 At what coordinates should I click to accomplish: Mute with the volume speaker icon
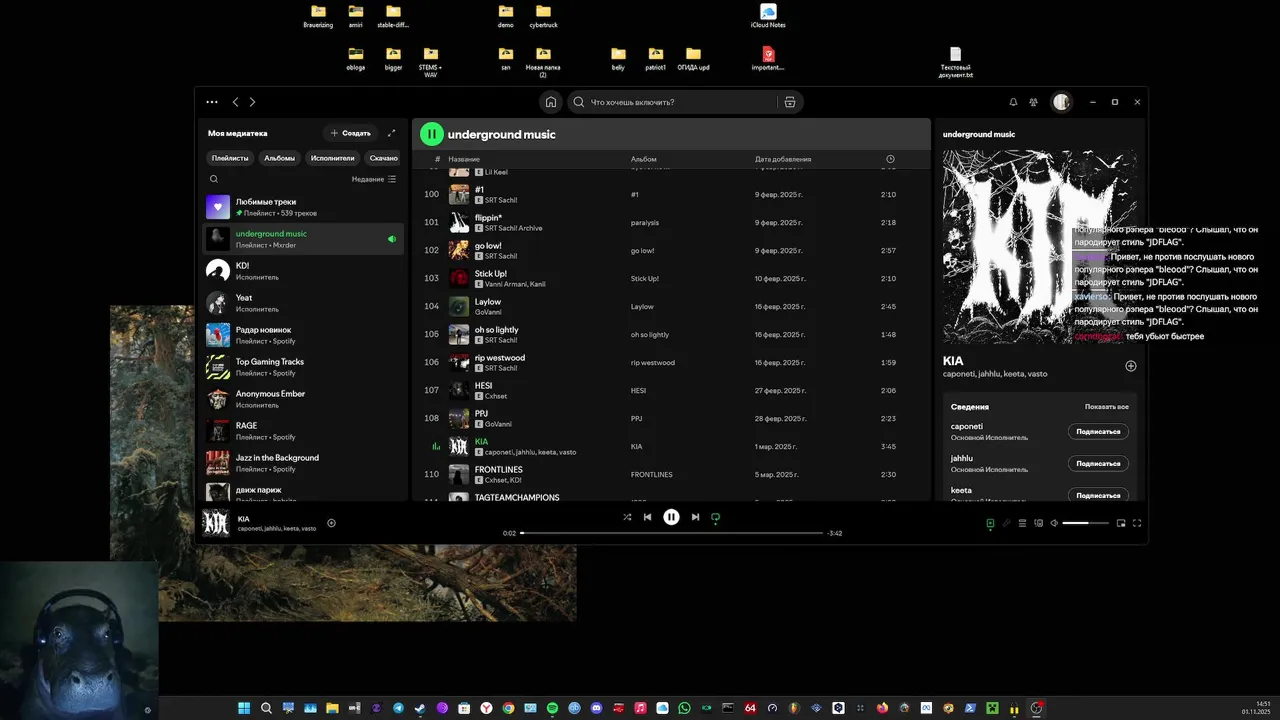click(1054, 523)
